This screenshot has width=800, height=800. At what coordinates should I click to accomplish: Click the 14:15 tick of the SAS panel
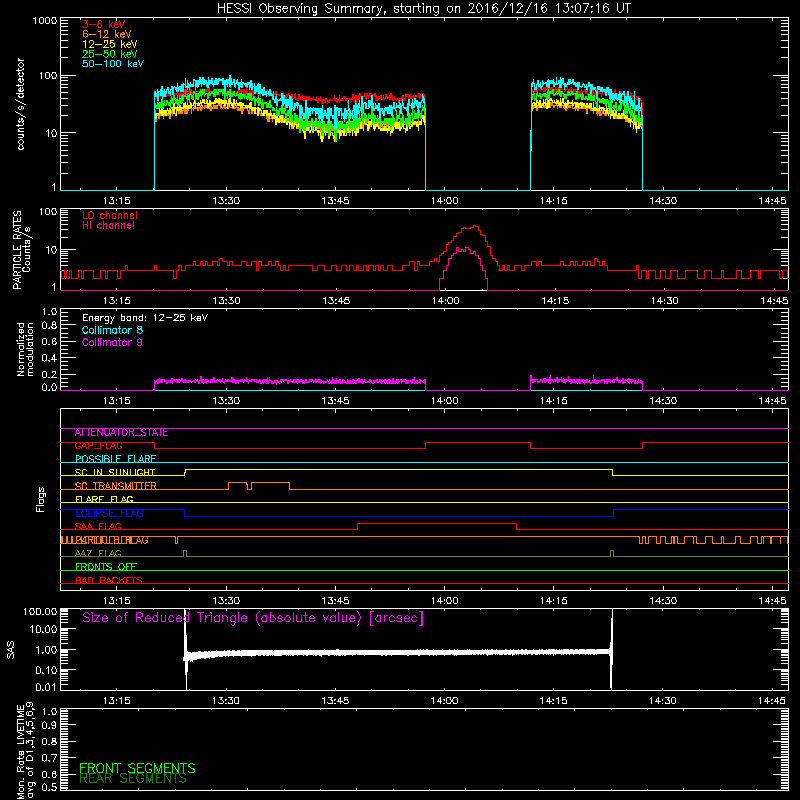554,701
